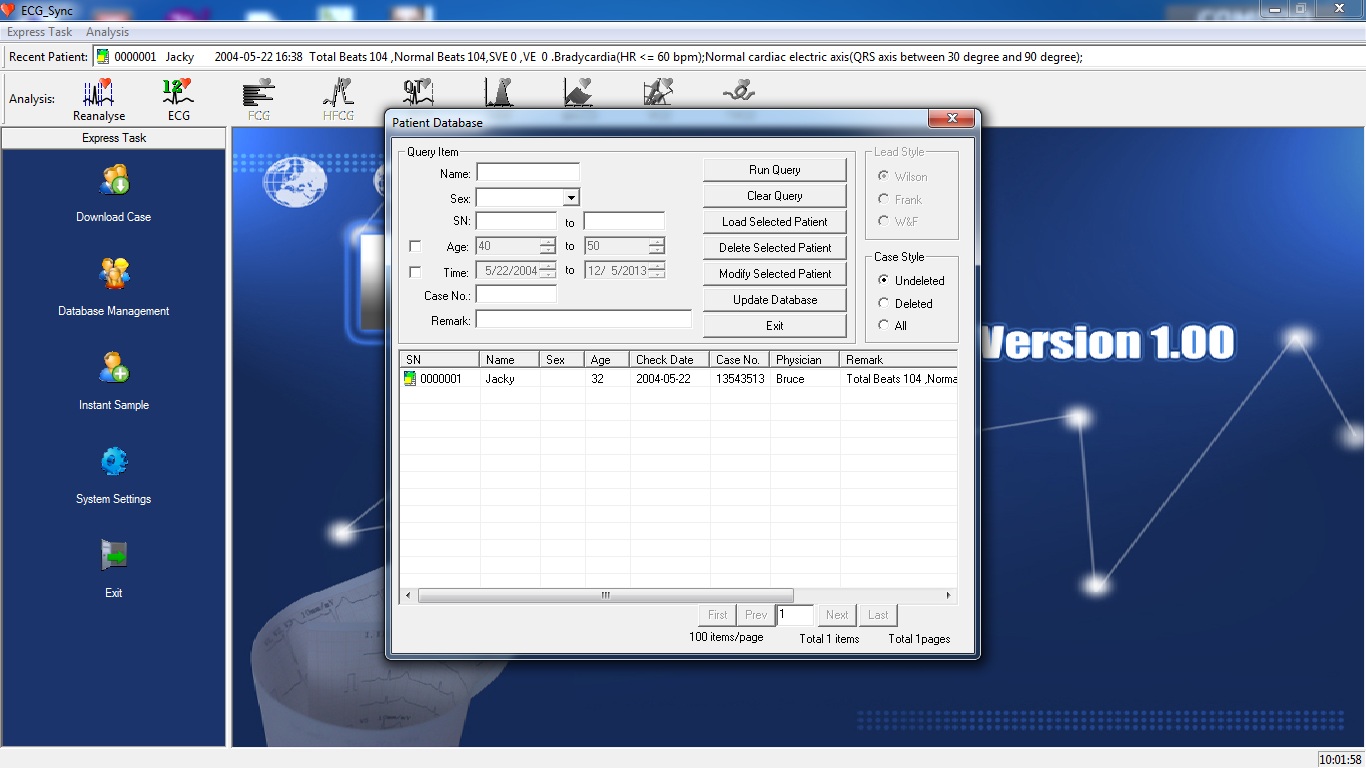Select the HFCG analysis icon
The width and height of the screenshot is (1366, 768).
click(x=338, y=94)
